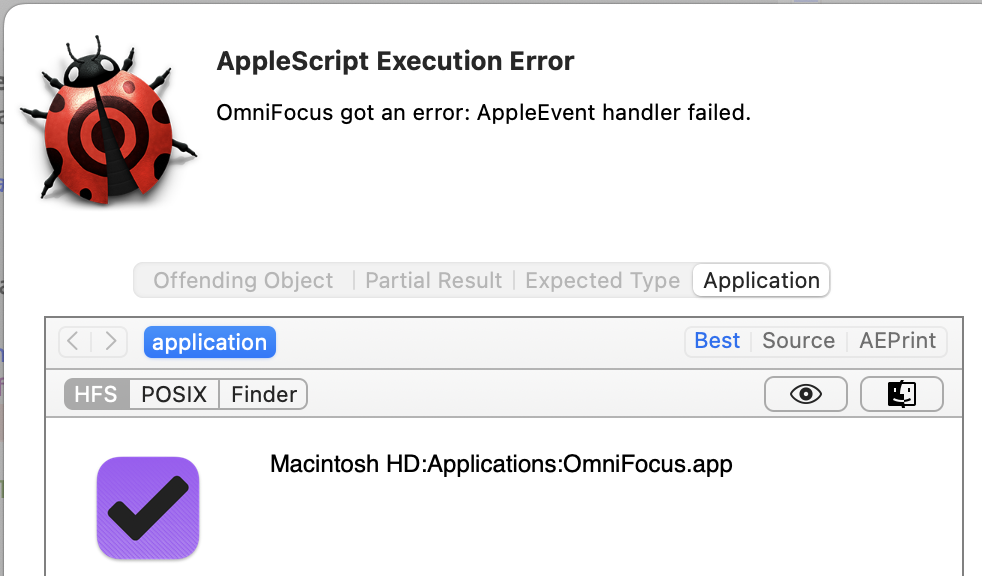This screenshot has height=576, width=982.
Task: Click the ladybug debugger icon
Action: click(108, 120)
